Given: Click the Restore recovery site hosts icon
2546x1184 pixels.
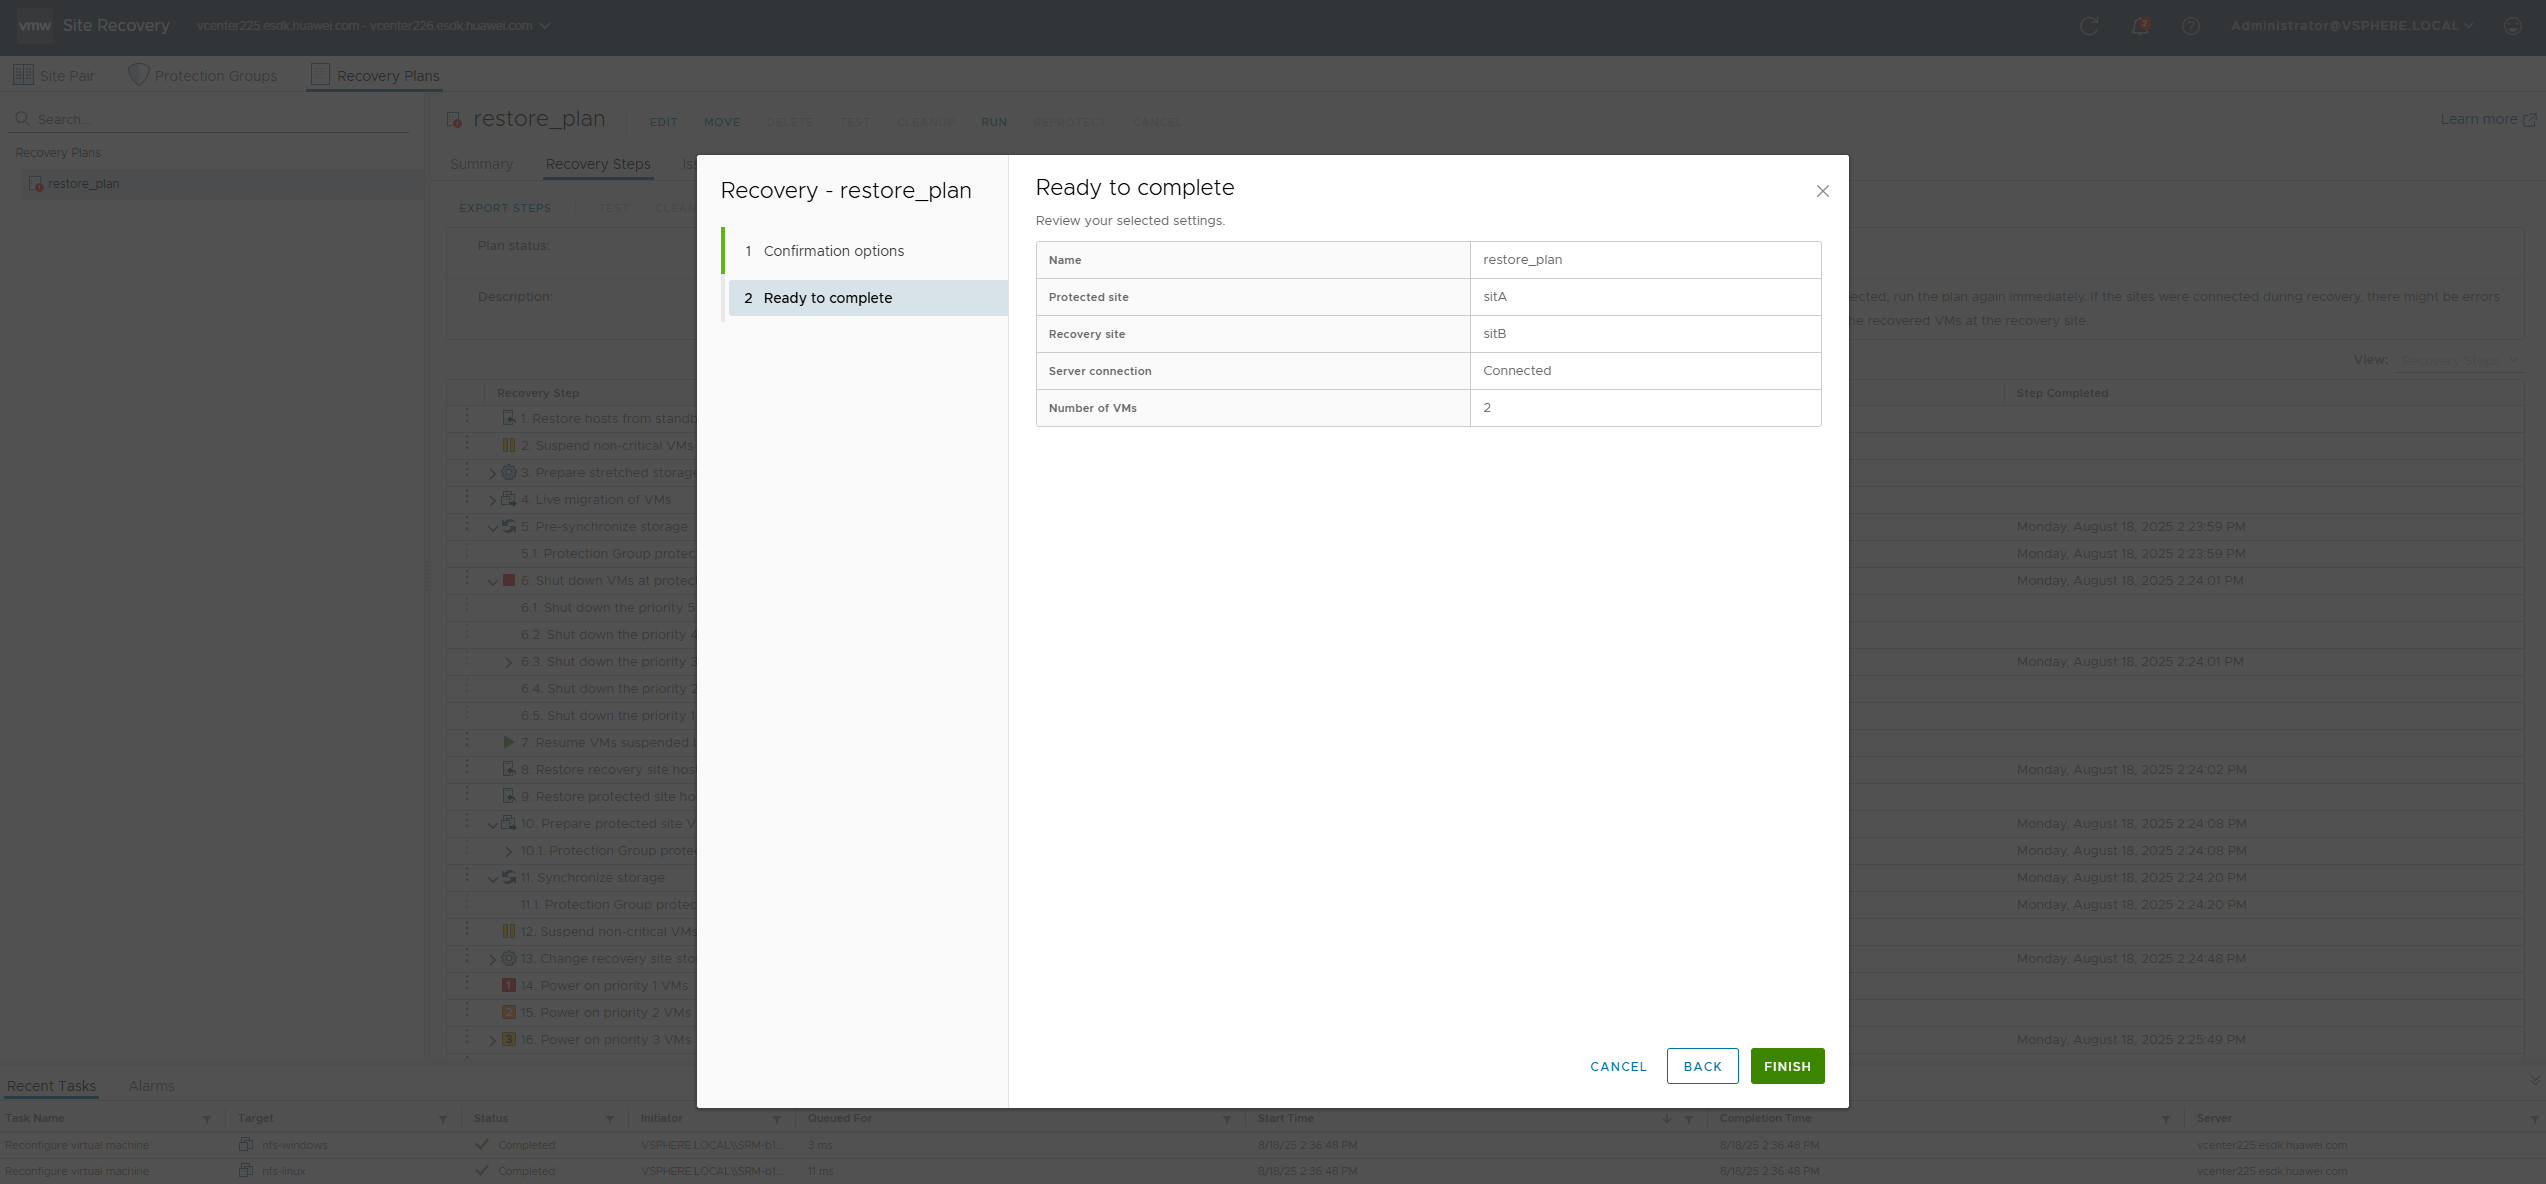Looking at the screenshot, I should tap(509, 769).
